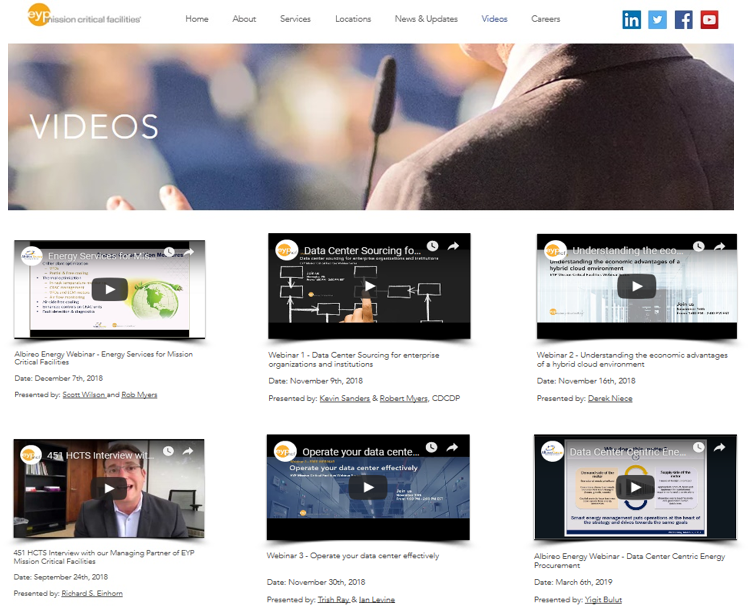The width and height of the screenshot is (756, 616).
Task: Click 'Webinar 3 - Operate your data center effectively' caption
Action: pyautogui.click(x=353, y=555)
